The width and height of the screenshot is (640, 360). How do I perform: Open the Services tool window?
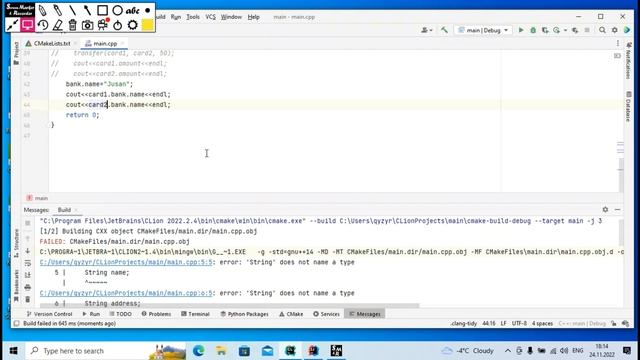327,314
